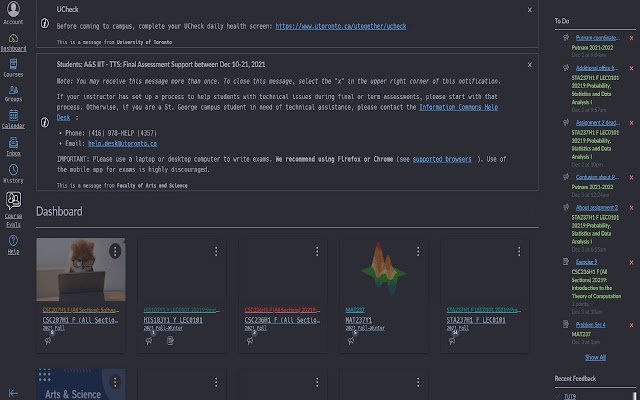Open assignments icon on HIS103Y1 card

pos(170,341)
